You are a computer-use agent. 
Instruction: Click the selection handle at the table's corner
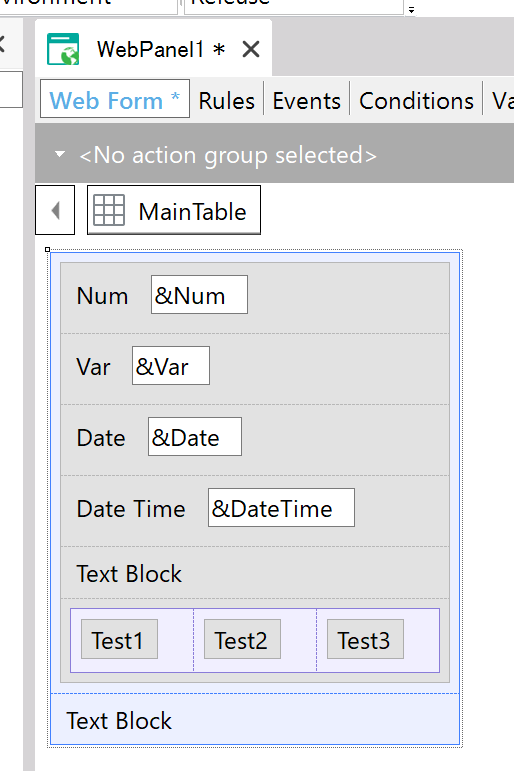pos(48,250)
